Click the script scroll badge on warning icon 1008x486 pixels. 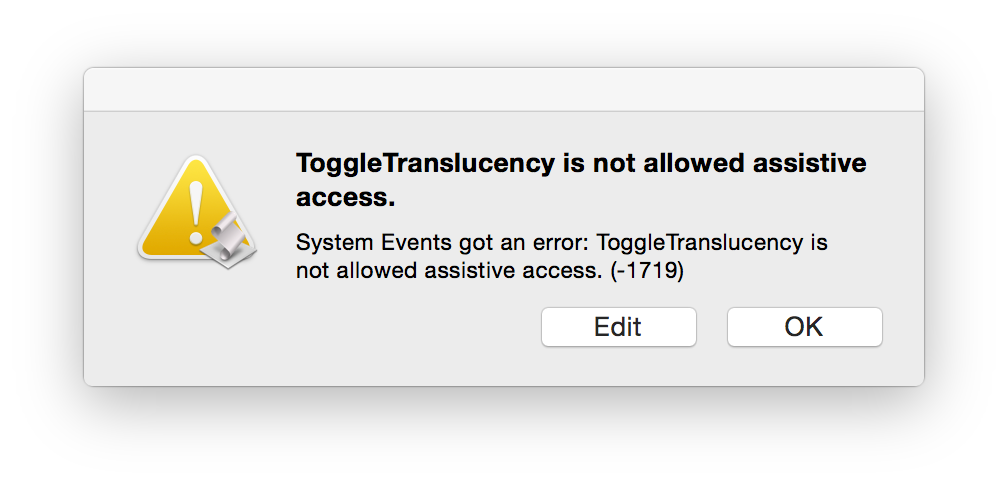228,240
